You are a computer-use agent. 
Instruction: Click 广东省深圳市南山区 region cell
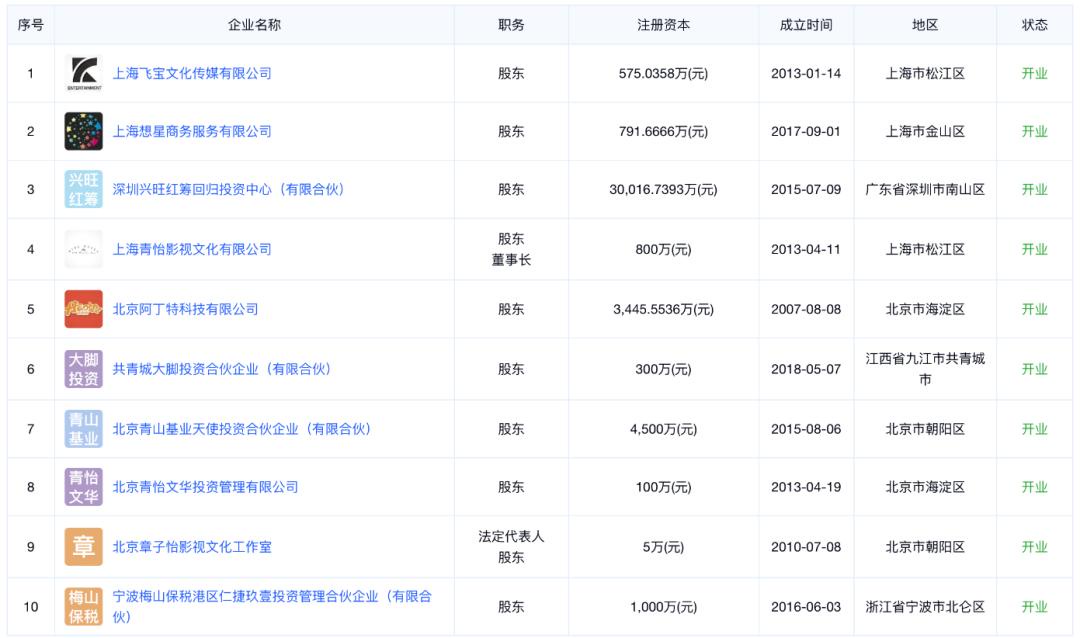925,189
